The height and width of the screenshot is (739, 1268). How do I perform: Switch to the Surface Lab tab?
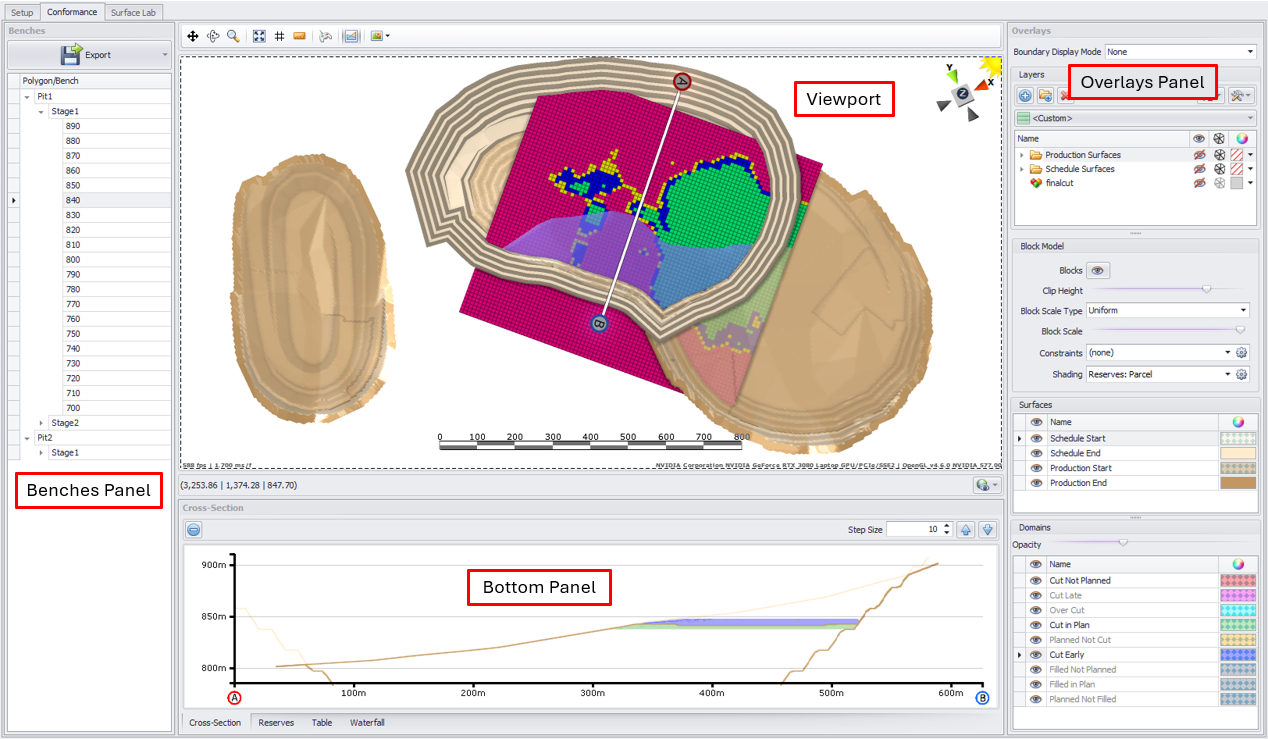coord(133,12)
